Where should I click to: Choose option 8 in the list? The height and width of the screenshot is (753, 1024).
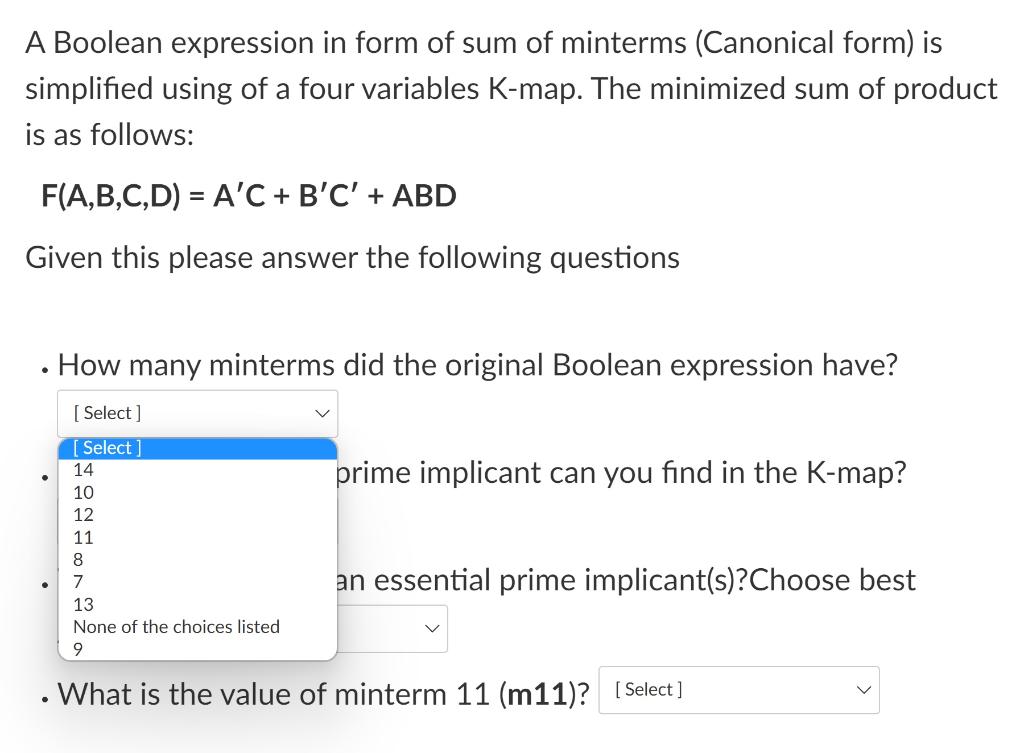coord(79,559)
